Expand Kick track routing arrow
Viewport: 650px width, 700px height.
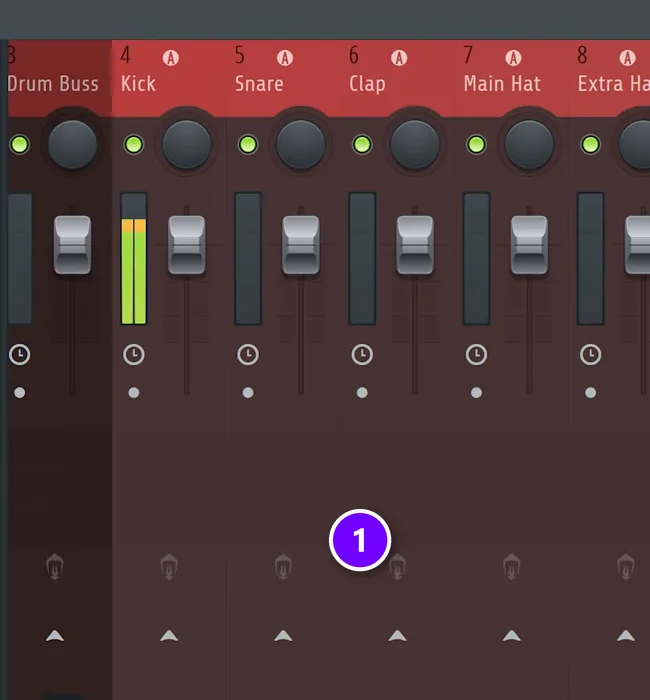169,636
